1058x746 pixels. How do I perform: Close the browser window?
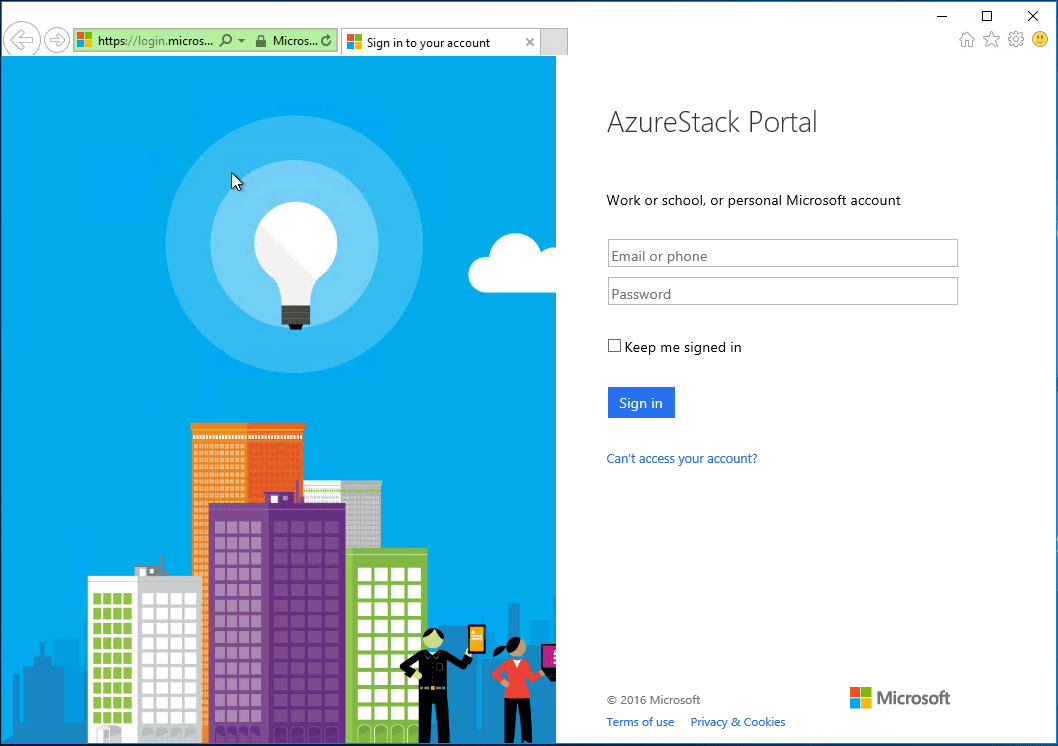1032,16
